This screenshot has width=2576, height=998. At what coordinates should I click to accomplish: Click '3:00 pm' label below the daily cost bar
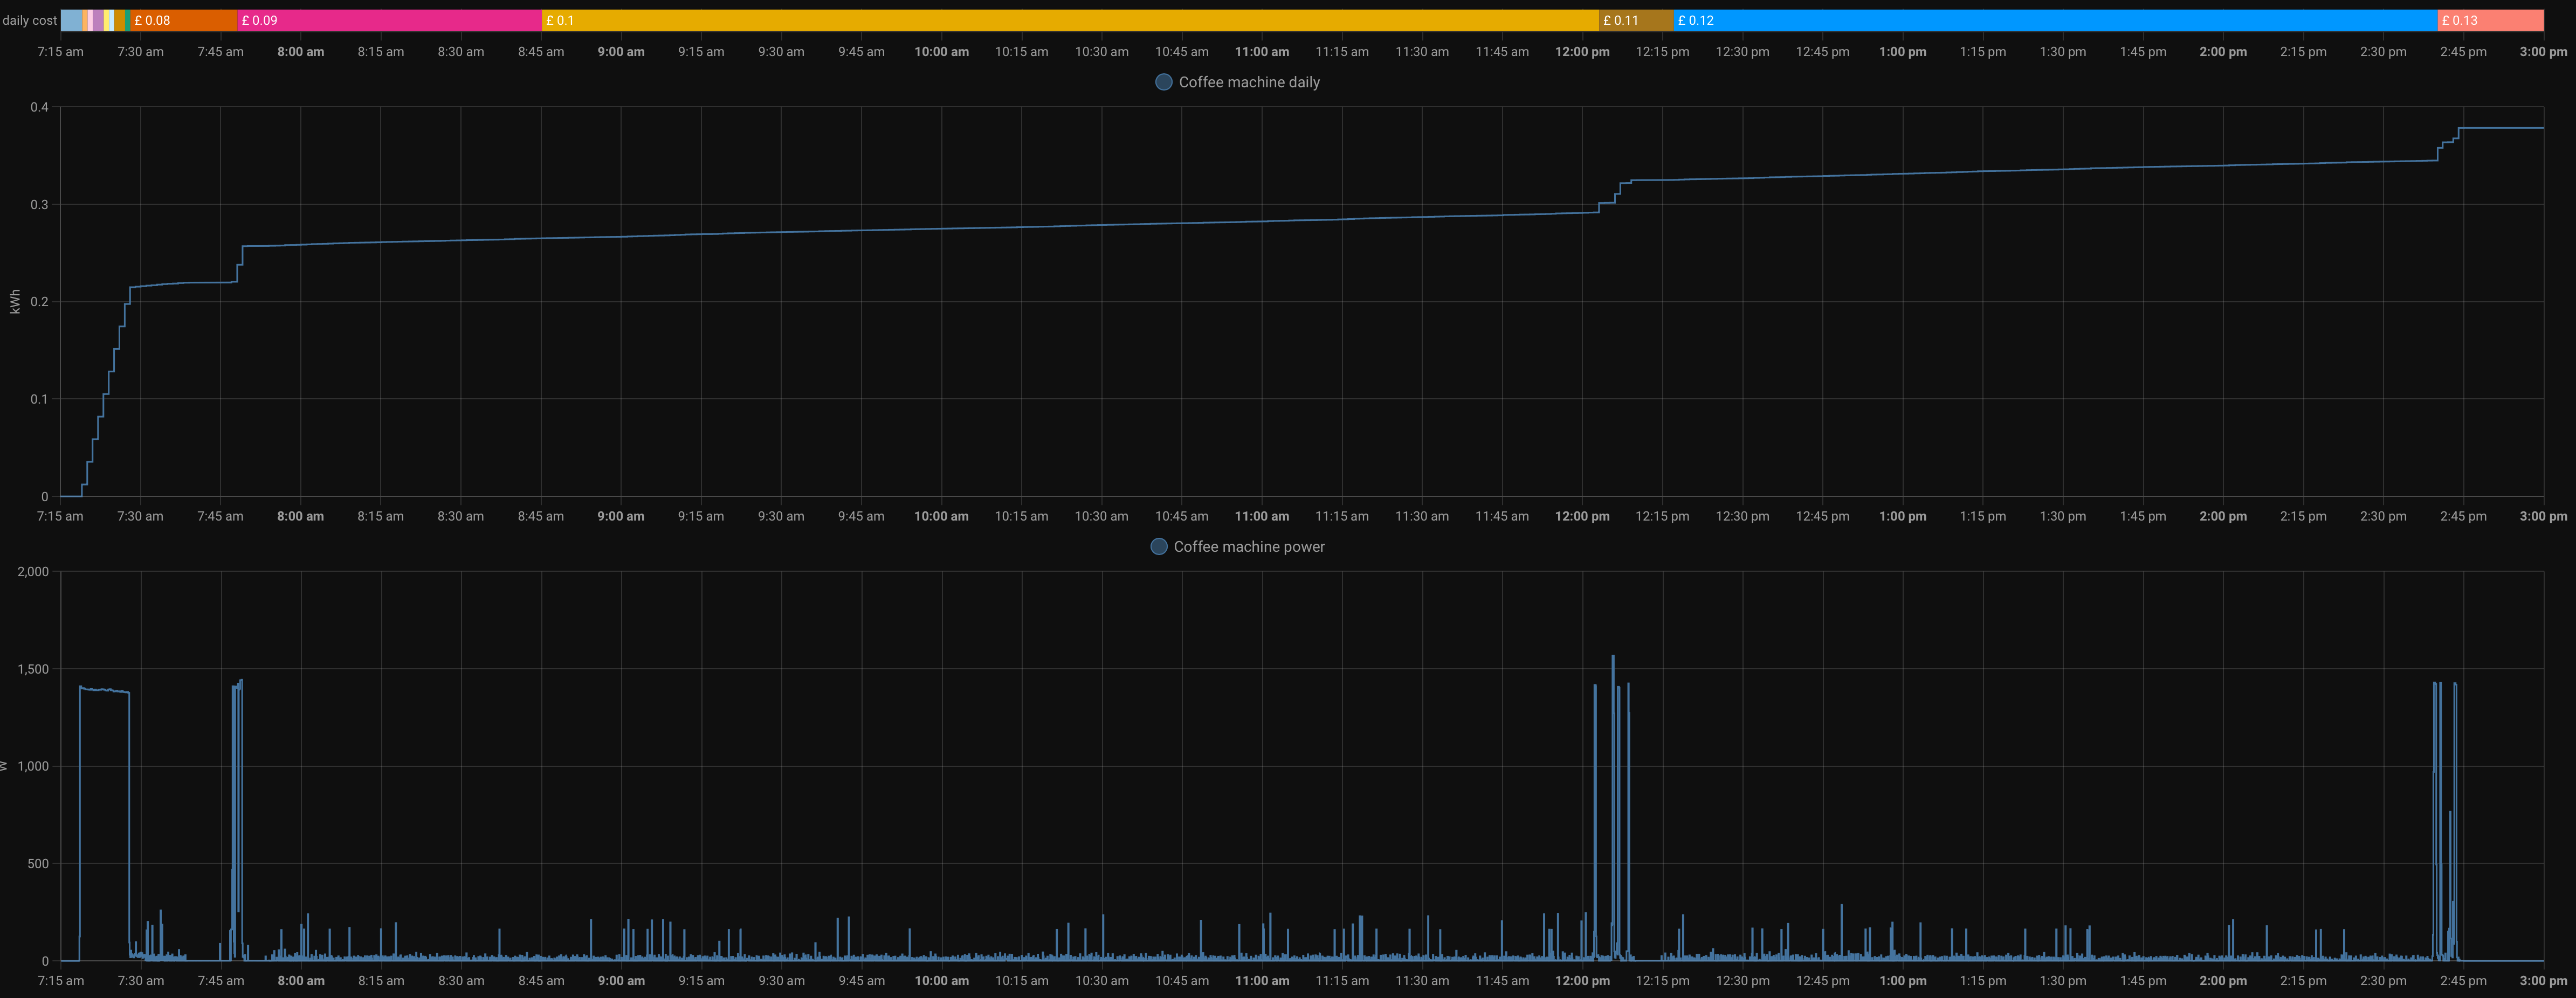pyautogui.click(x=2543, y=52)
